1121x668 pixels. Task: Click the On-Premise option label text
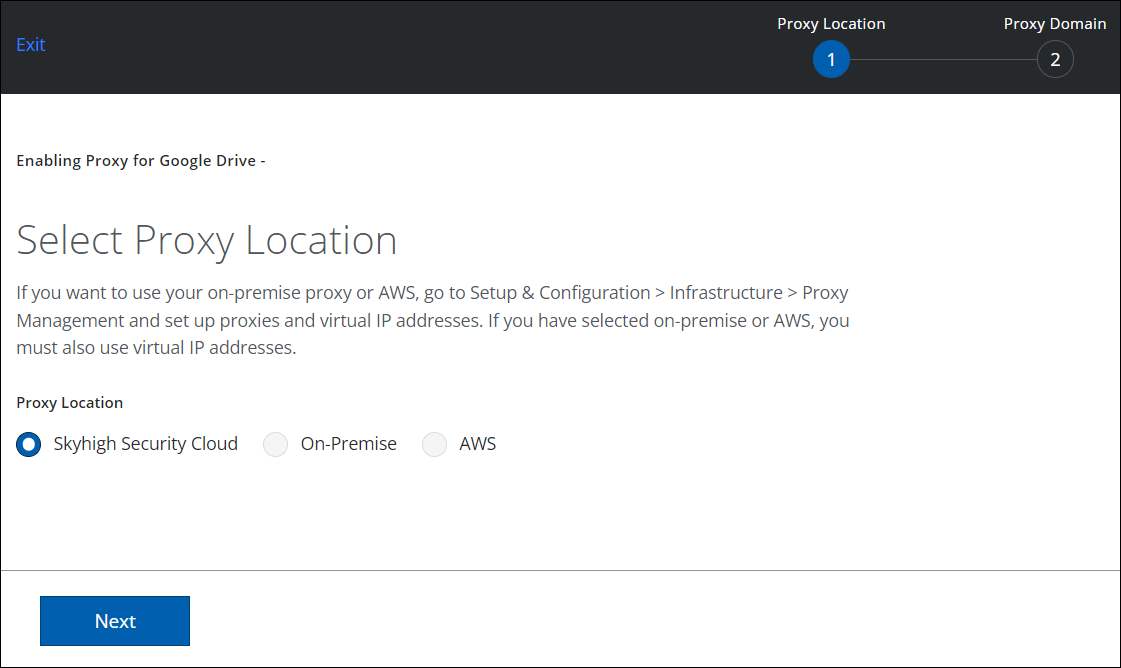click(x=348, y=444)
